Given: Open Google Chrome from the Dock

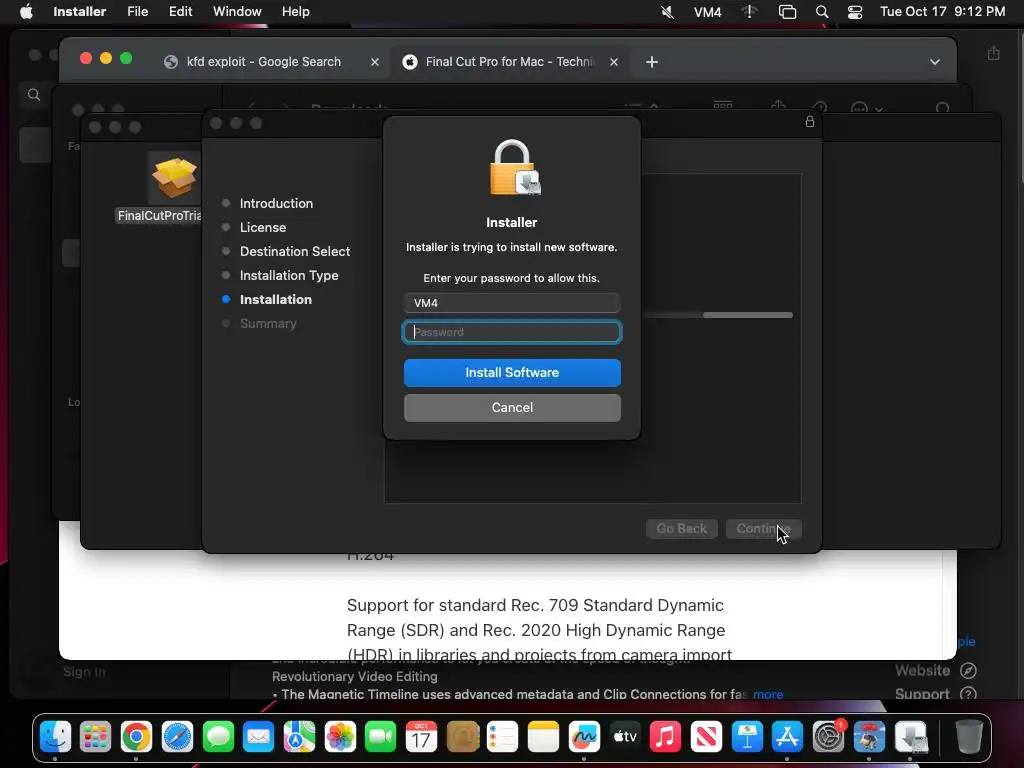Looking at the screenshot, I should pyautogui.click(x=136, y=737).
